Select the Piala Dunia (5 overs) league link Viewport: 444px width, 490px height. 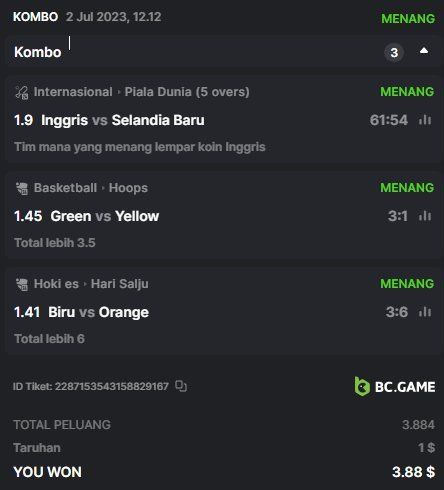pyautogui.click(x=187, y=92)
